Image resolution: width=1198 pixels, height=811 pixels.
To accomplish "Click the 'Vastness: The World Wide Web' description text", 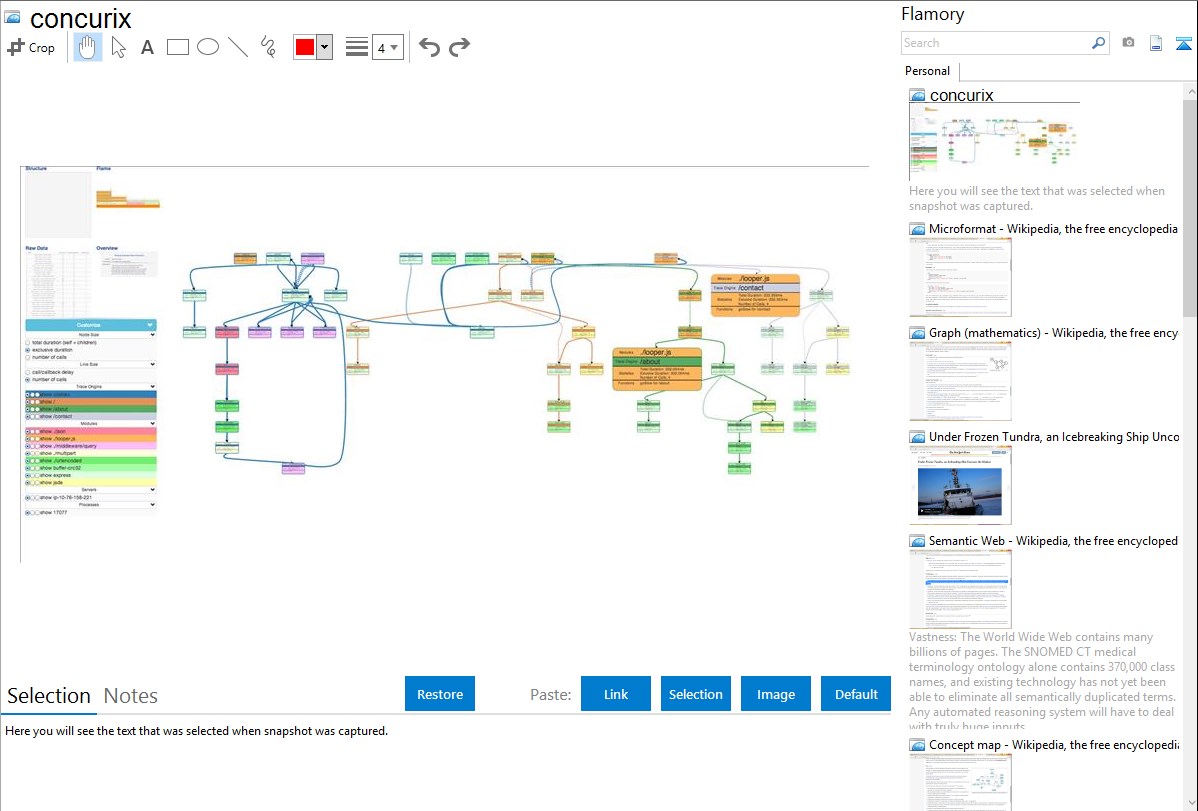I will (1042, 682).
